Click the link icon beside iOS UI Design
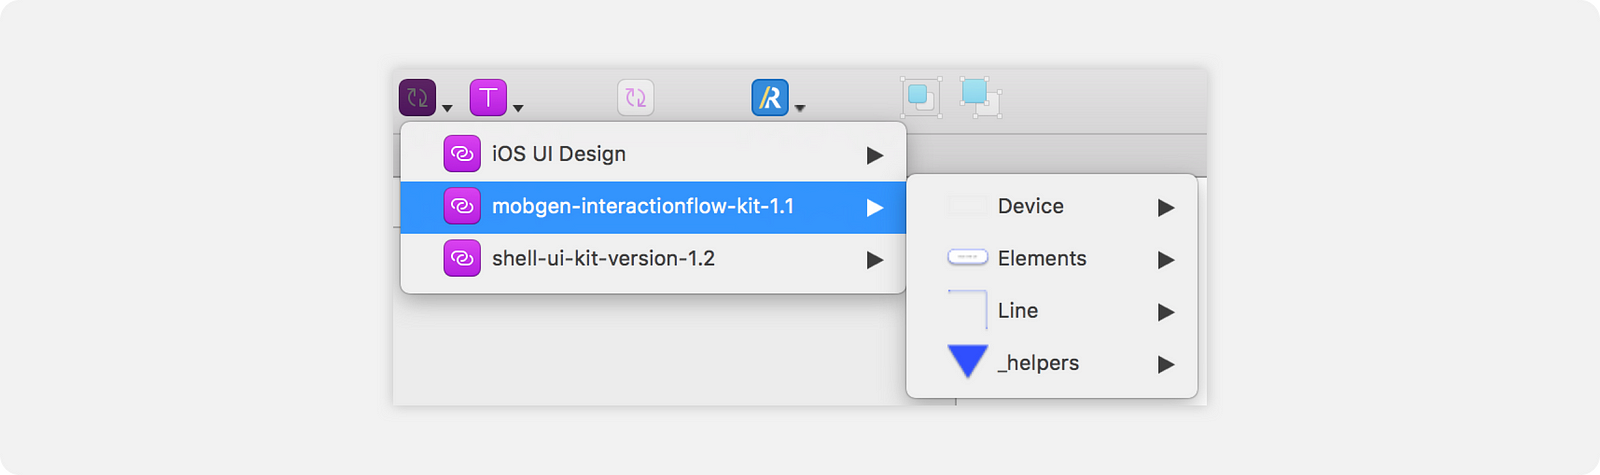1600x475 pixels. (462, 154)
